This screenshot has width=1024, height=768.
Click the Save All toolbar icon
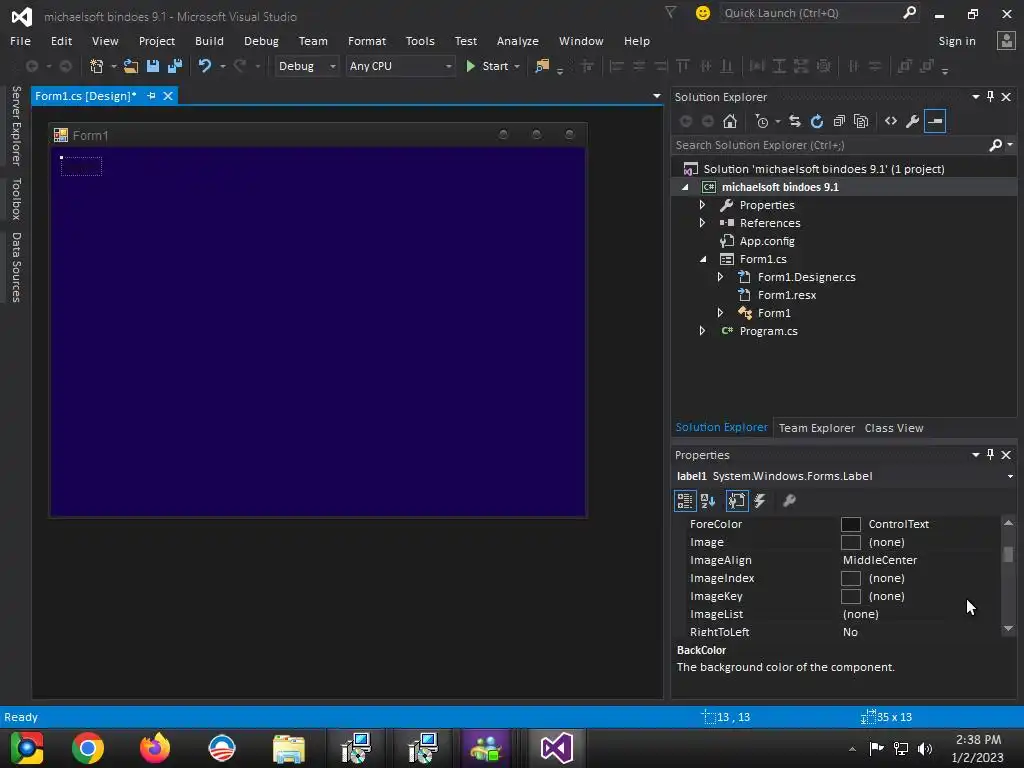pos(175,66)
